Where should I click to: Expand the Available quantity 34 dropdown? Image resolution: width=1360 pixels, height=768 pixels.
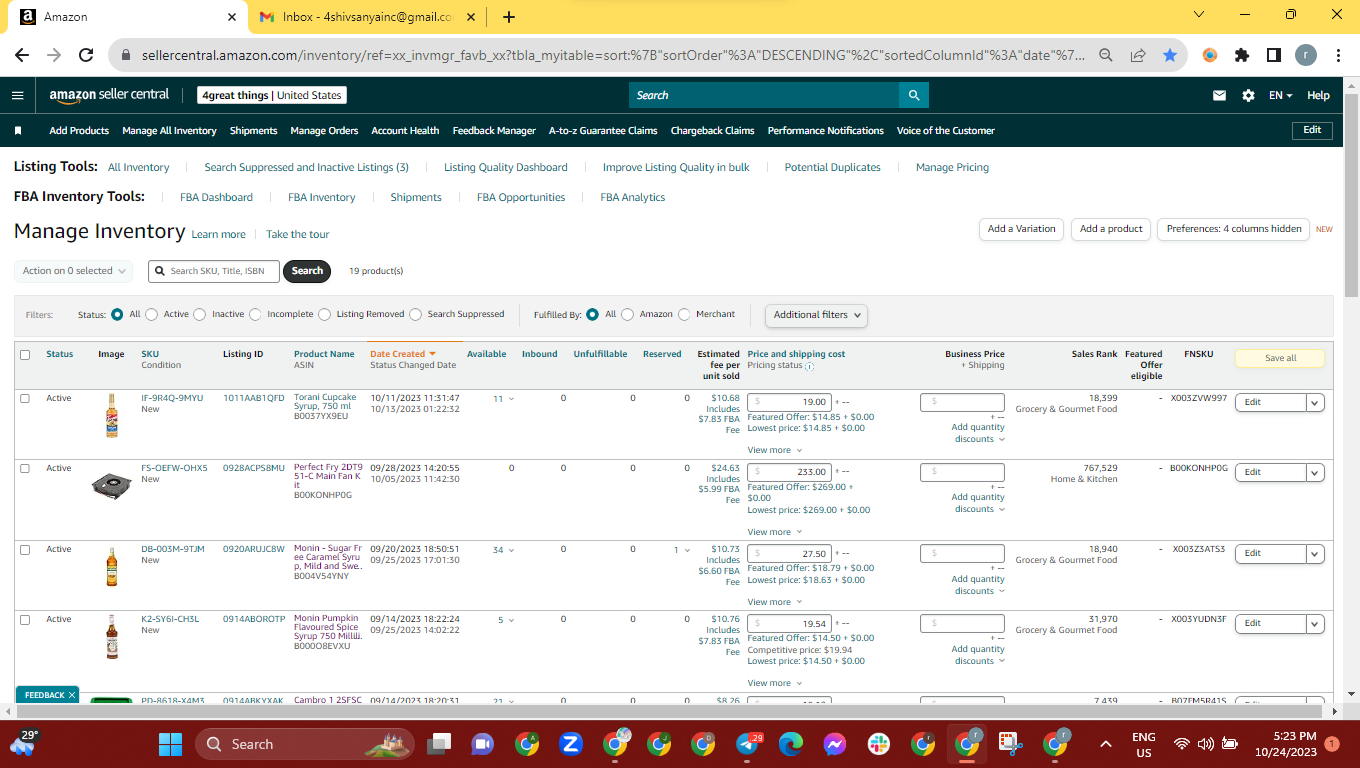(503, 550)
